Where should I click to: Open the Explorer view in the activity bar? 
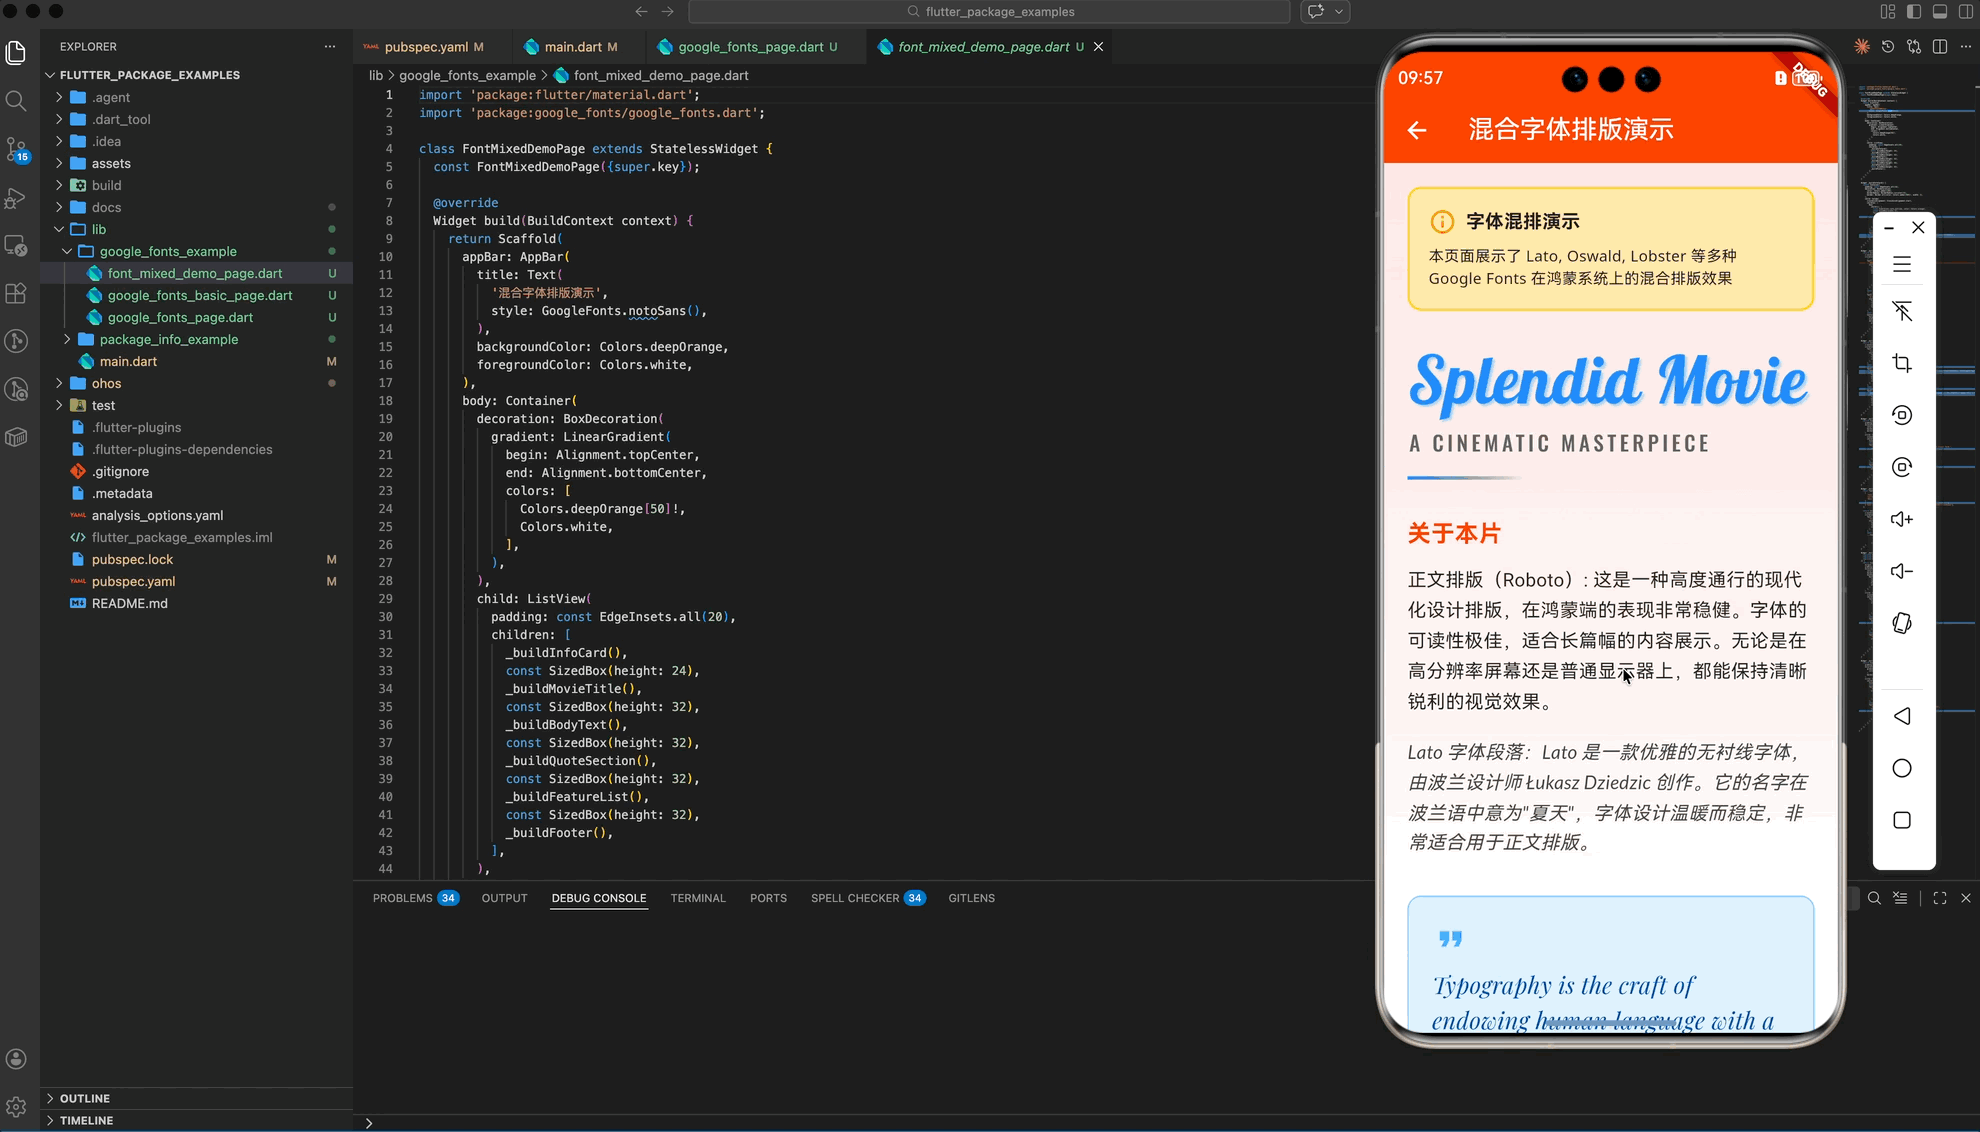pos(16,52)
